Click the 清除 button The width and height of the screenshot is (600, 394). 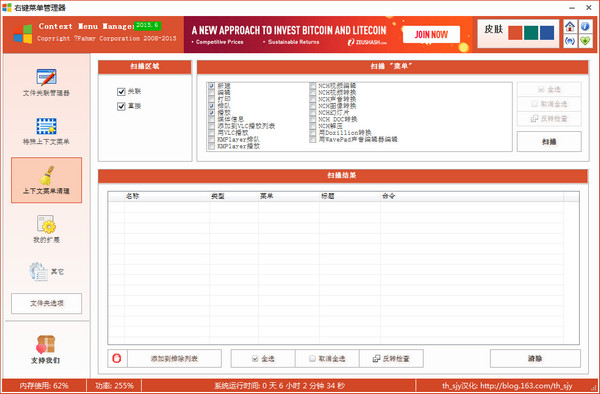pyautogui.click(x=535, y=358)
